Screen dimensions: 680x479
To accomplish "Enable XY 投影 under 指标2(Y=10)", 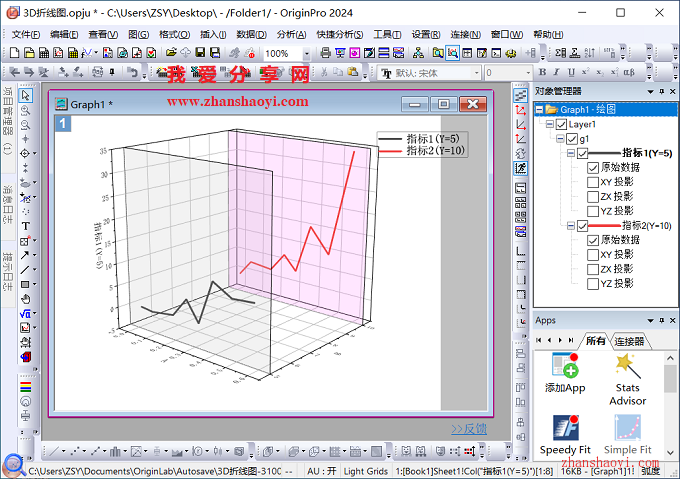I will pos(593,255).
